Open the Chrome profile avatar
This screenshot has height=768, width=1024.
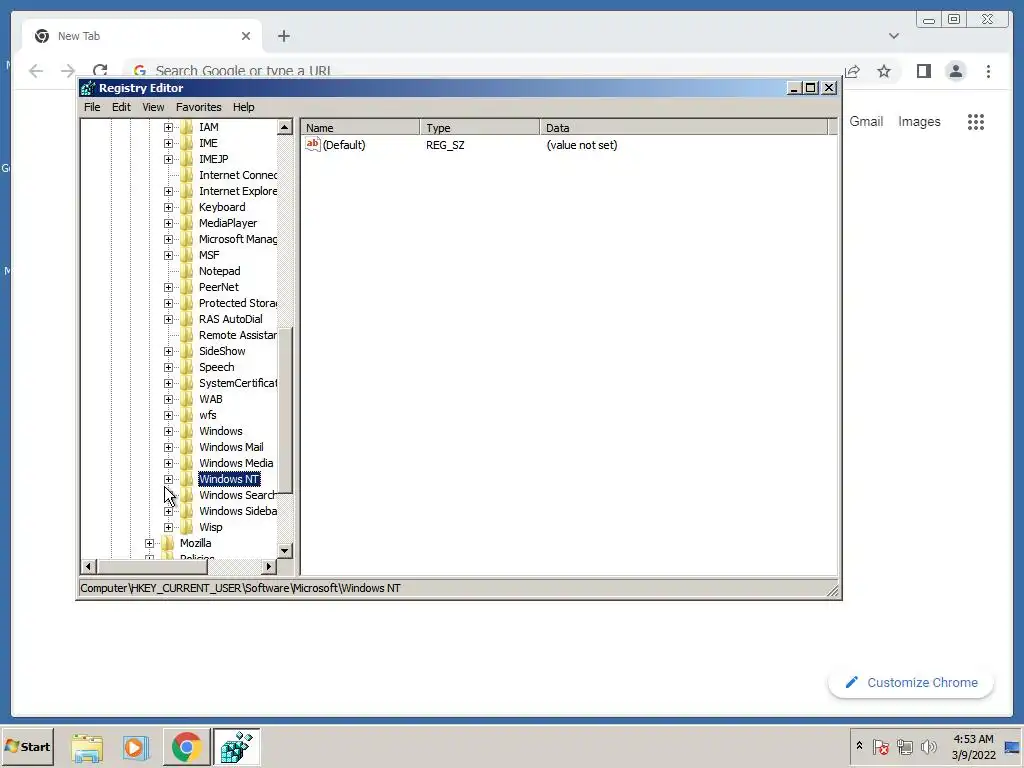tap(956, 71)
